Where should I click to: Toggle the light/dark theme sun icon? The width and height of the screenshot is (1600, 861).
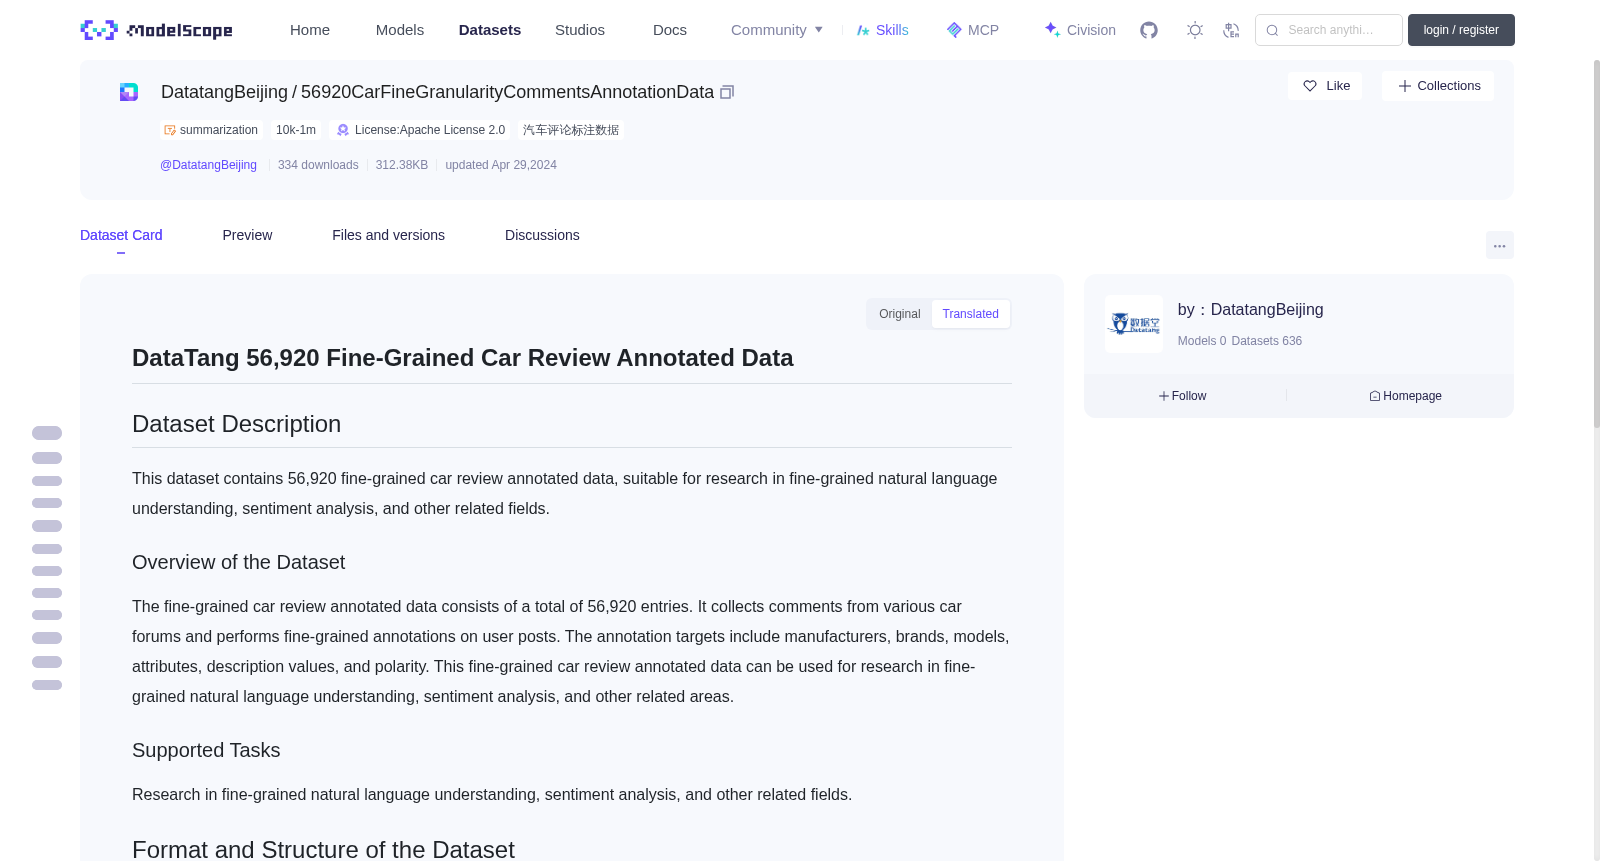1195,30
